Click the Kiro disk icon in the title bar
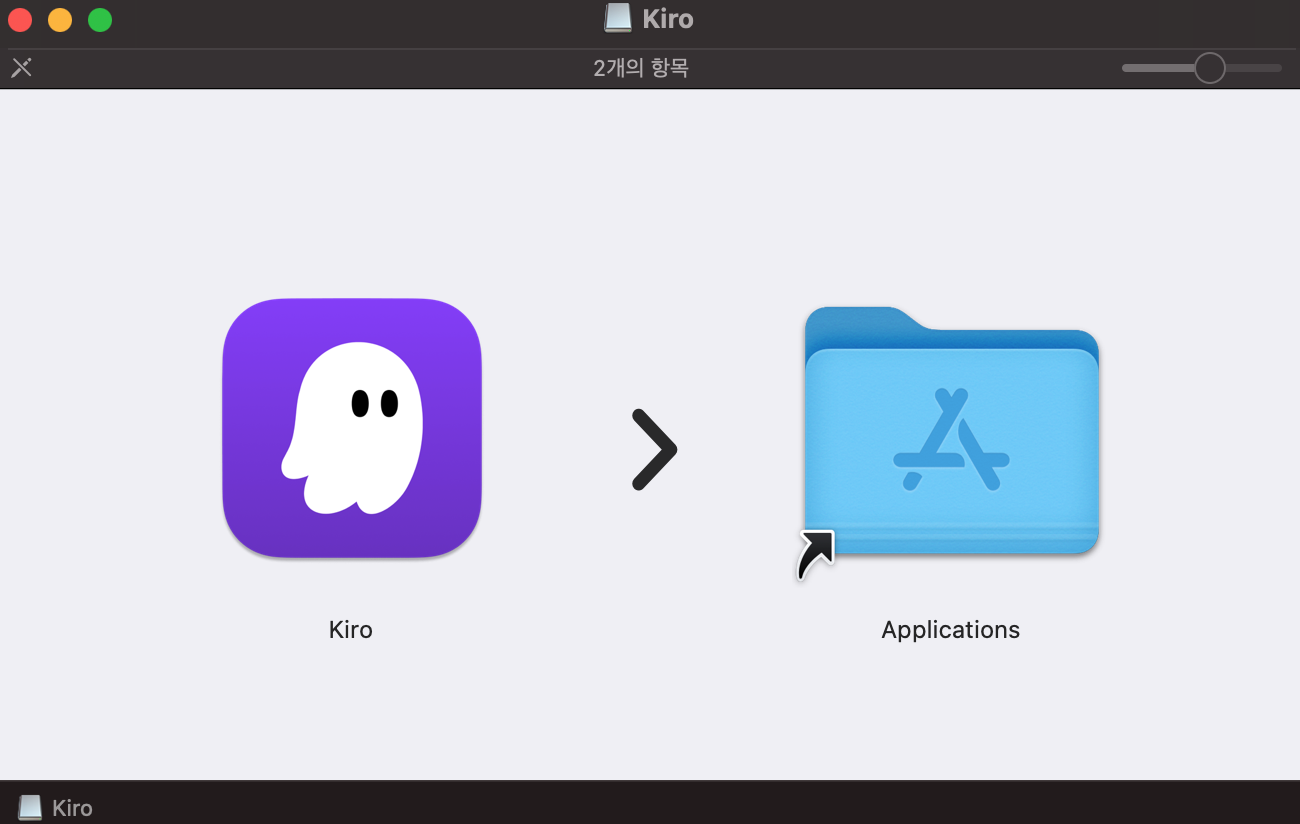This screenshot has height=824, width=1300. (x=618, y=18)
